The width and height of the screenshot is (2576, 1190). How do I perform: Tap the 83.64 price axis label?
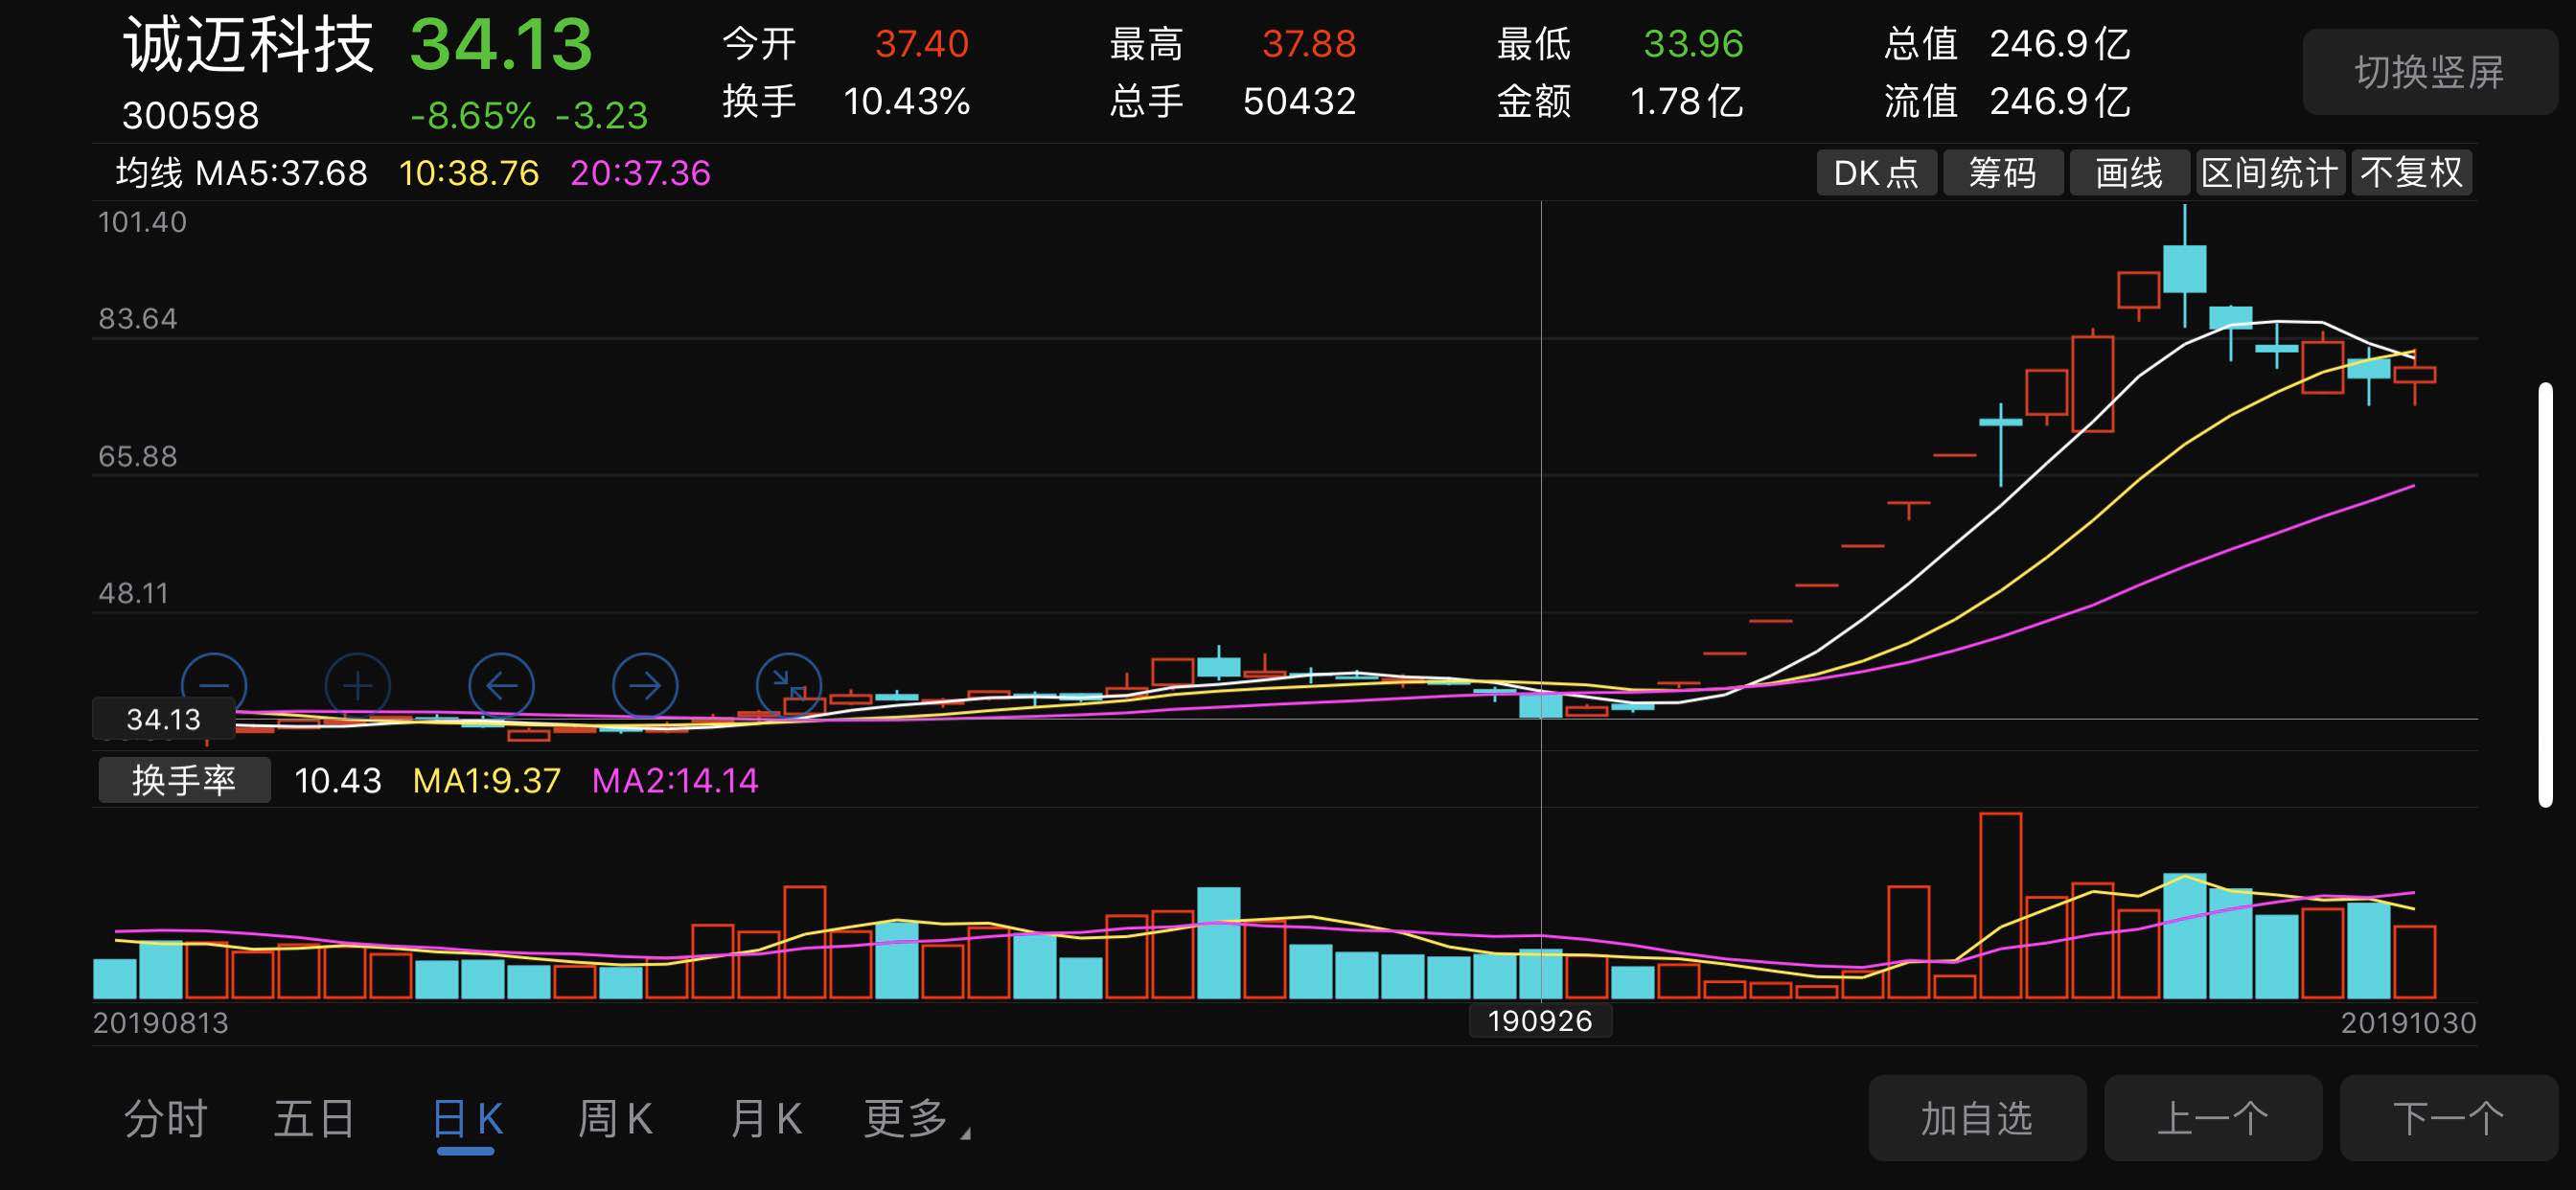pyautogui.click(x=138, y=319)
